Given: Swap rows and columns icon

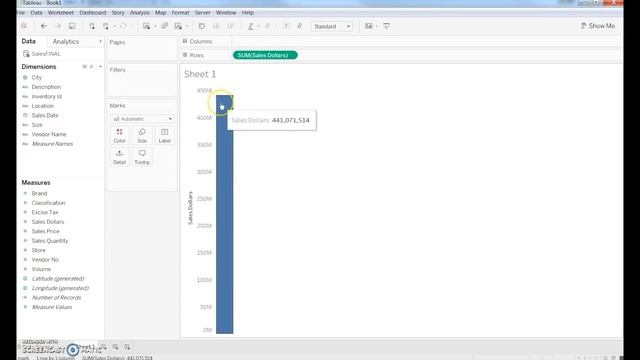Looking at the screenshot, I should (x=202, y=26).
